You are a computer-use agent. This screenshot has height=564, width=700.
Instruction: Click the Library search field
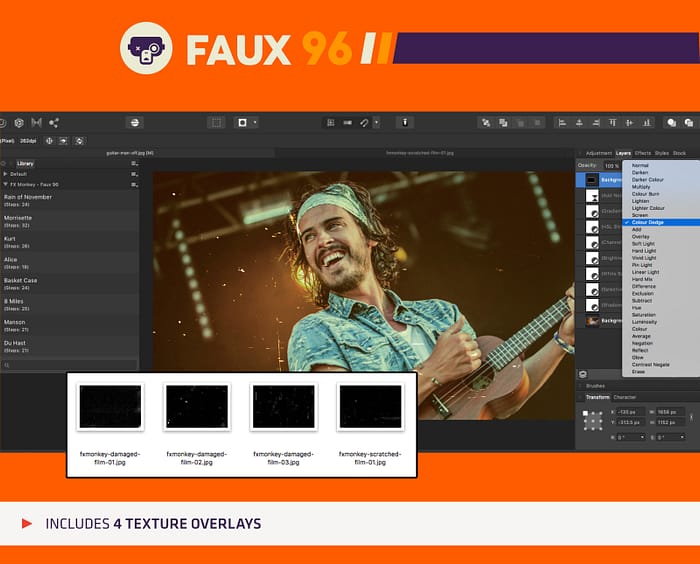click(70, 365)
